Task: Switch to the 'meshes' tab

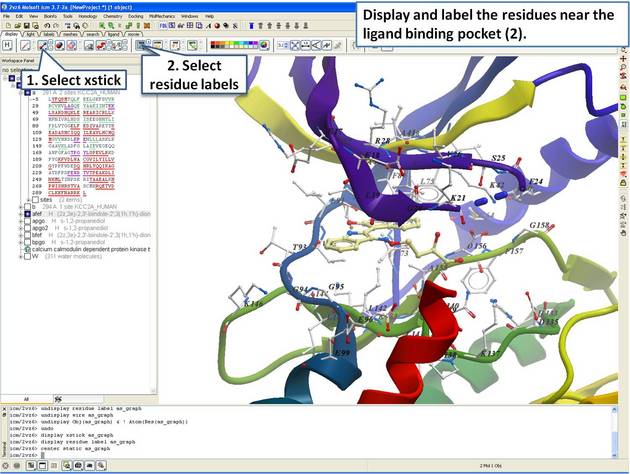Action: pos(71,35)
